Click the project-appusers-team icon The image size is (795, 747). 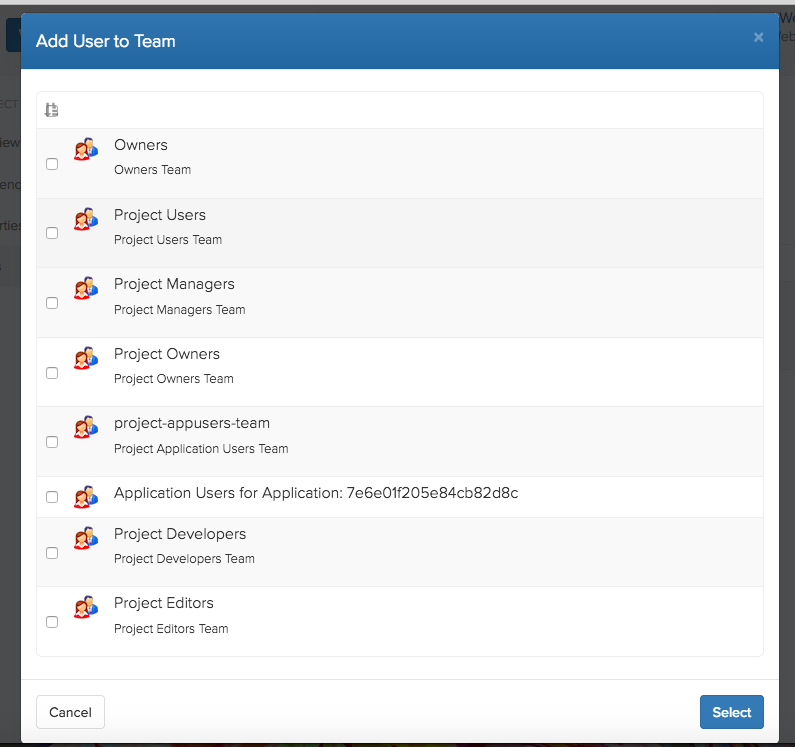click(85, 428)
